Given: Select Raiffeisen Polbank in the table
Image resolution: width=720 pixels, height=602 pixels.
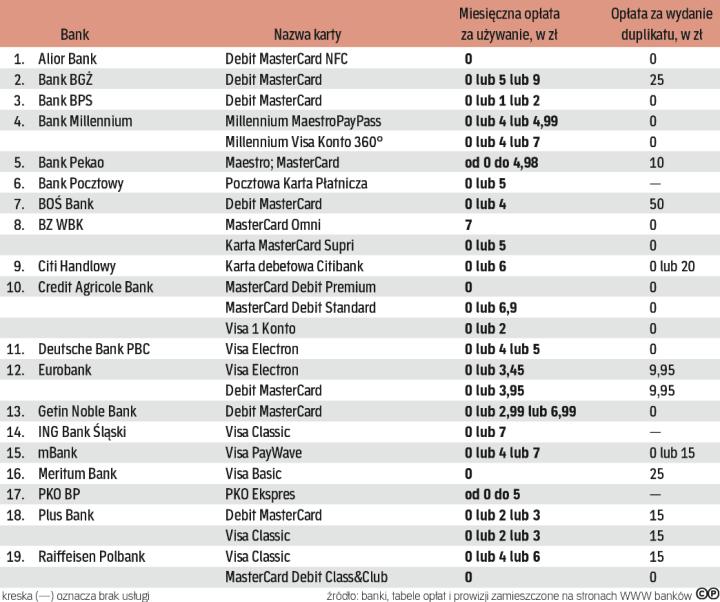Looking at the screenshot, I should pyautogui.click(x=92, y=556).
